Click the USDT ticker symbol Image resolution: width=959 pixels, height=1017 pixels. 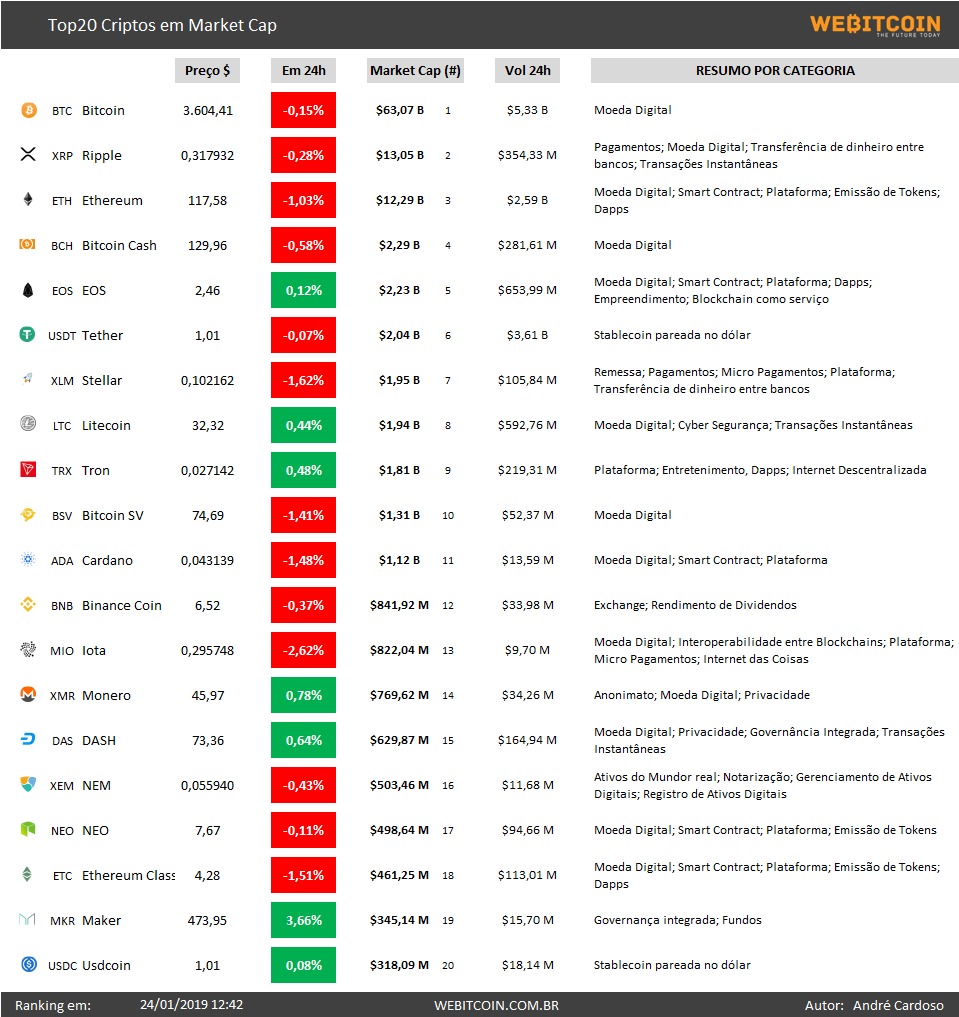pyautogui.click(x=62, y=336)
